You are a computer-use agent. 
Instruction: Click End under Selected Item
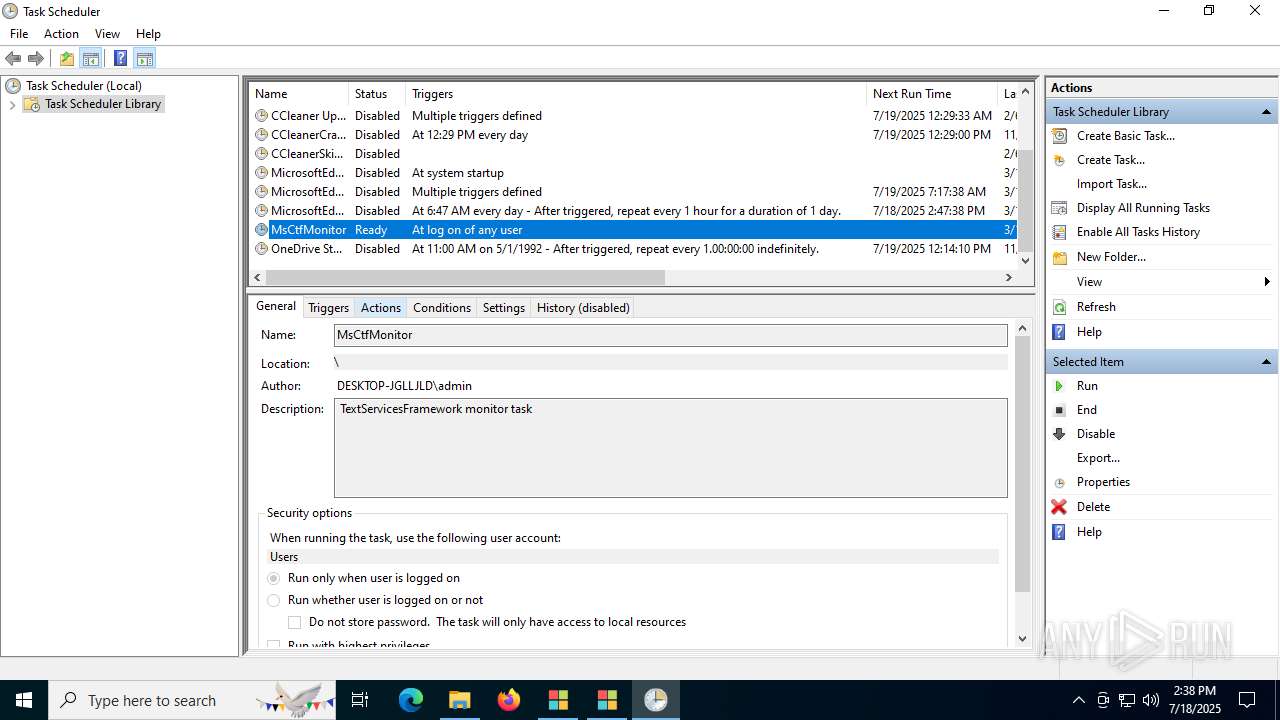coord(1086,410)
